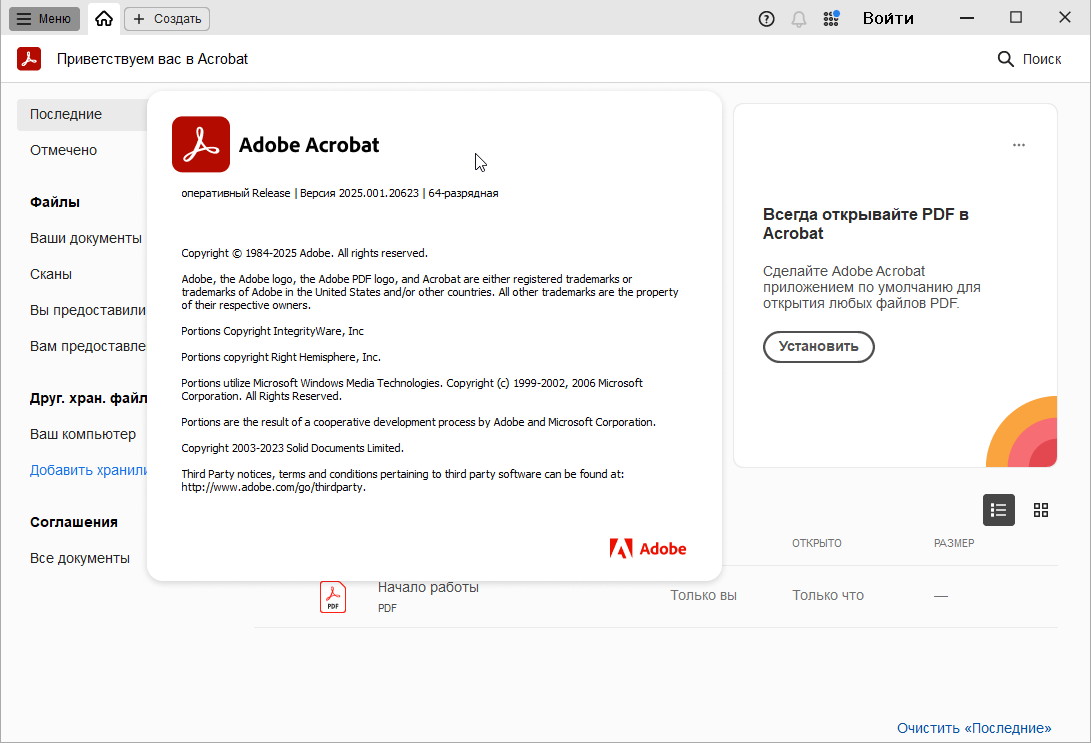Click the Поиск search icon
The width and height of the screenshot is (1091, 743).
tap(1029, 59)
